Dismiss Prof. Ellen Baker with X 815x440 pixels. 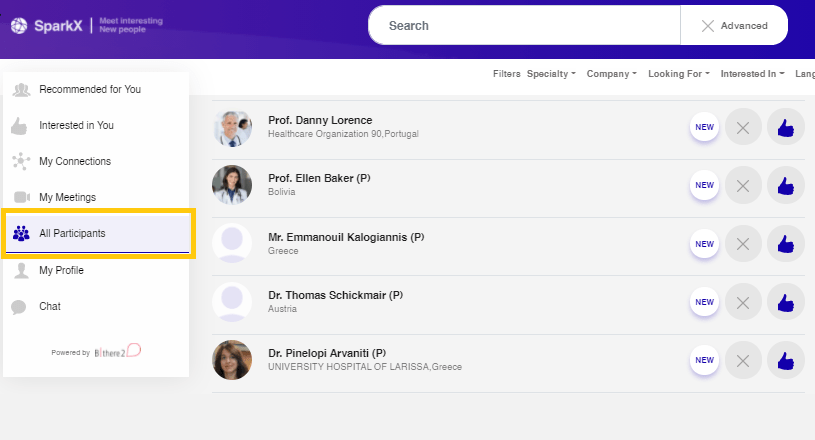coord(743,185)
